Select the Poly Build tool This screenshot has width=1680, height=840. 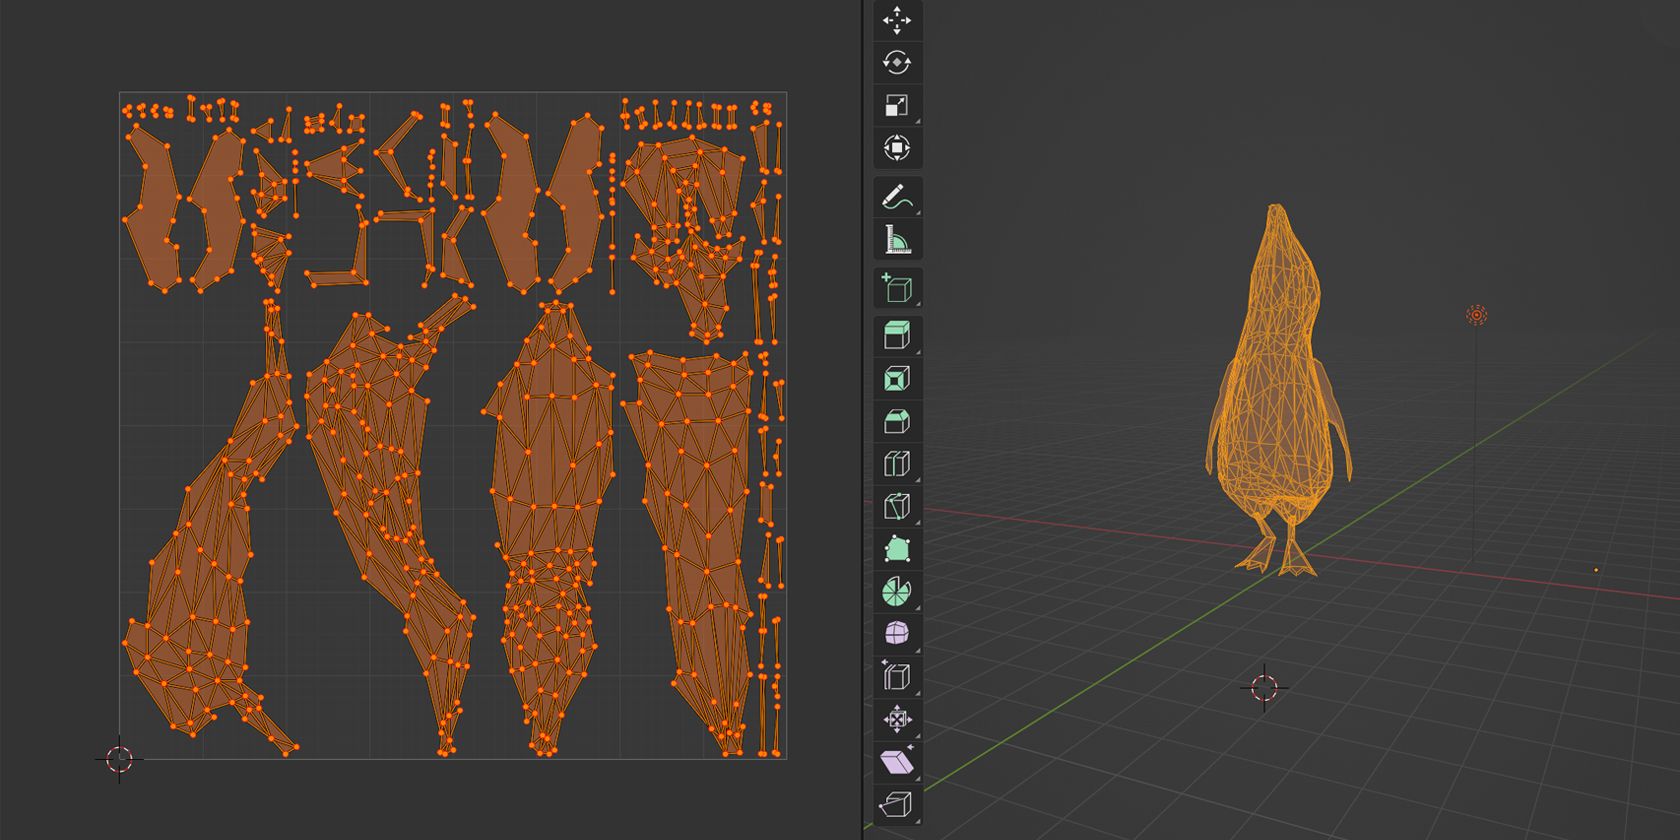click(x=897, y=549)
